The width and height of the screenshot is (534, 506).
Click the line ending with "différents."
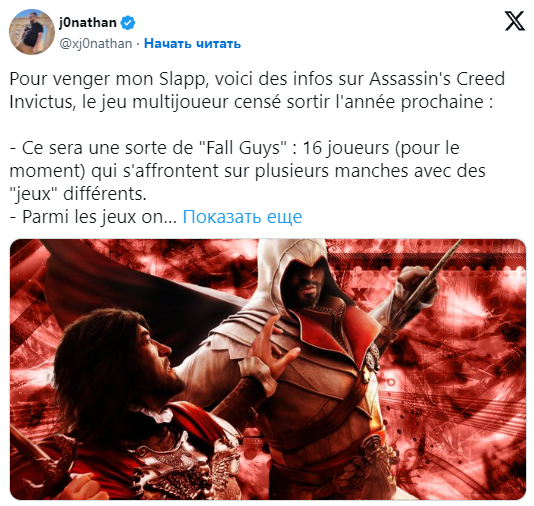click(78, 194)
